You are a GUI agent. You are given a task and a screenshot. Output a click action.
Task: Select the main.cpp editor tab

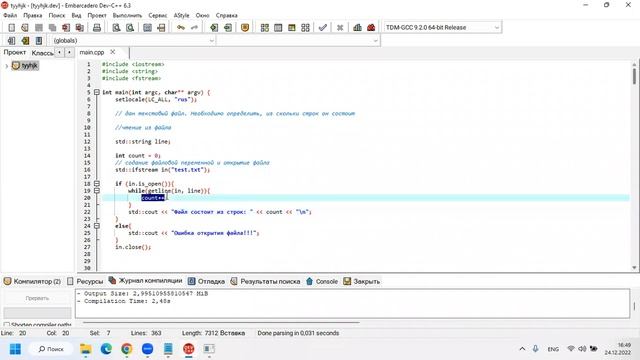pyautogui.click(x=92, y=52)
